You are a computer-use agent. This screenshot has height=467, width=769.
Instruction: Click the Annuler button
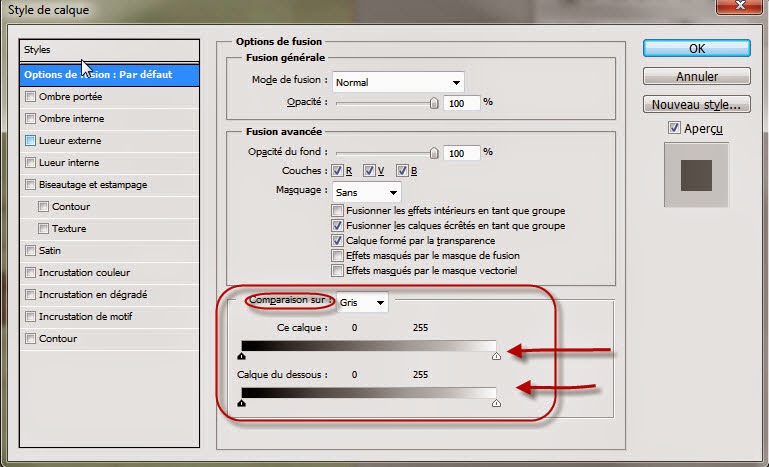point(696,77)
